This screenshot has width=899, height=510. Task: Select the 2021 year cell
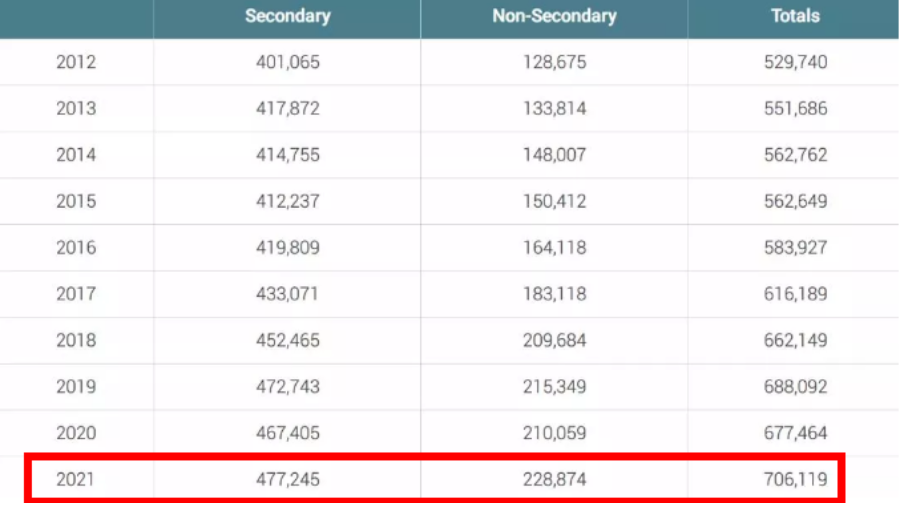pyautogui.click(x=76, y=480)
